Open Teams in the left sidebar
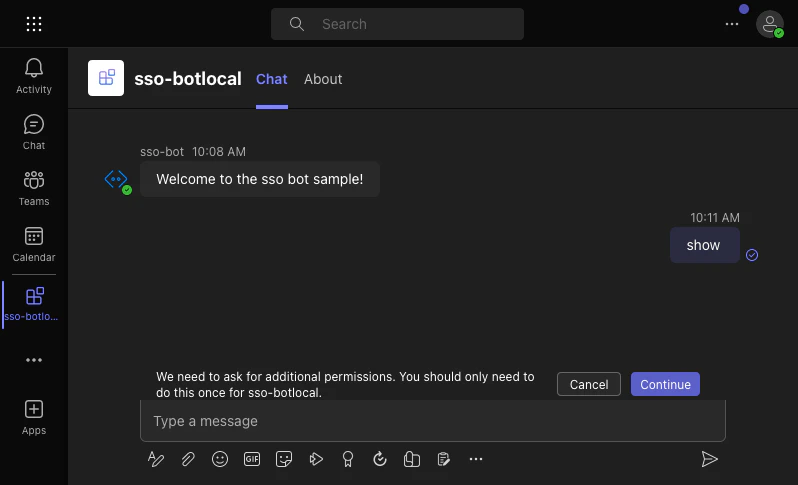Viewport: 798px width, 485px height. coord(34,188)
